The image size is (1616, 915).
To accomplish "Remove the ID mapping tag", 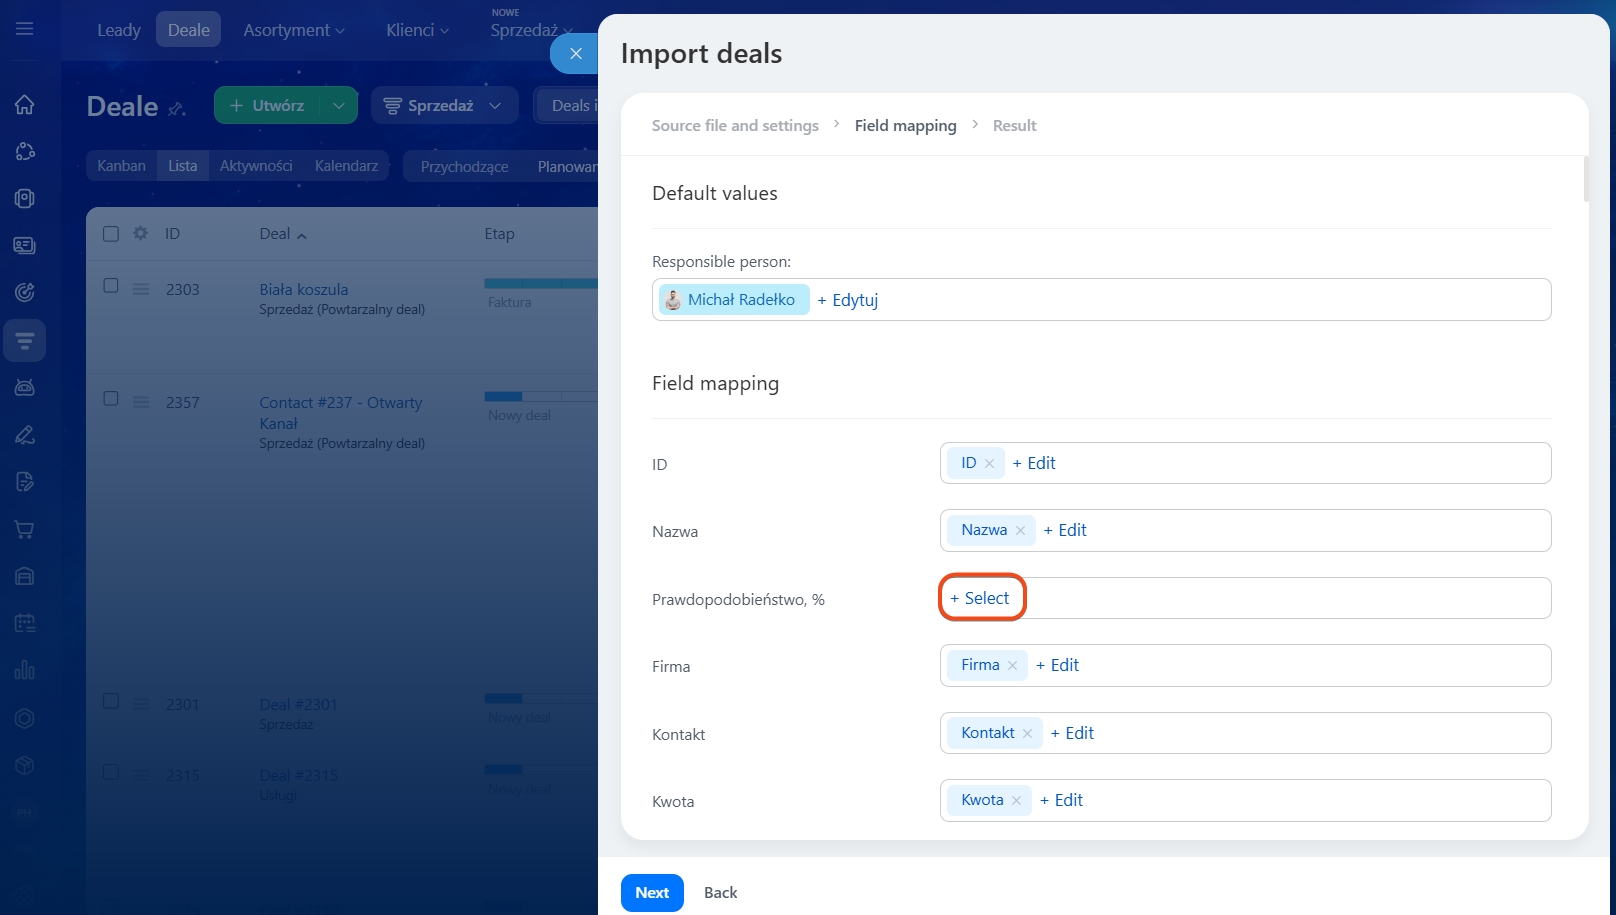I will point(989,464).
